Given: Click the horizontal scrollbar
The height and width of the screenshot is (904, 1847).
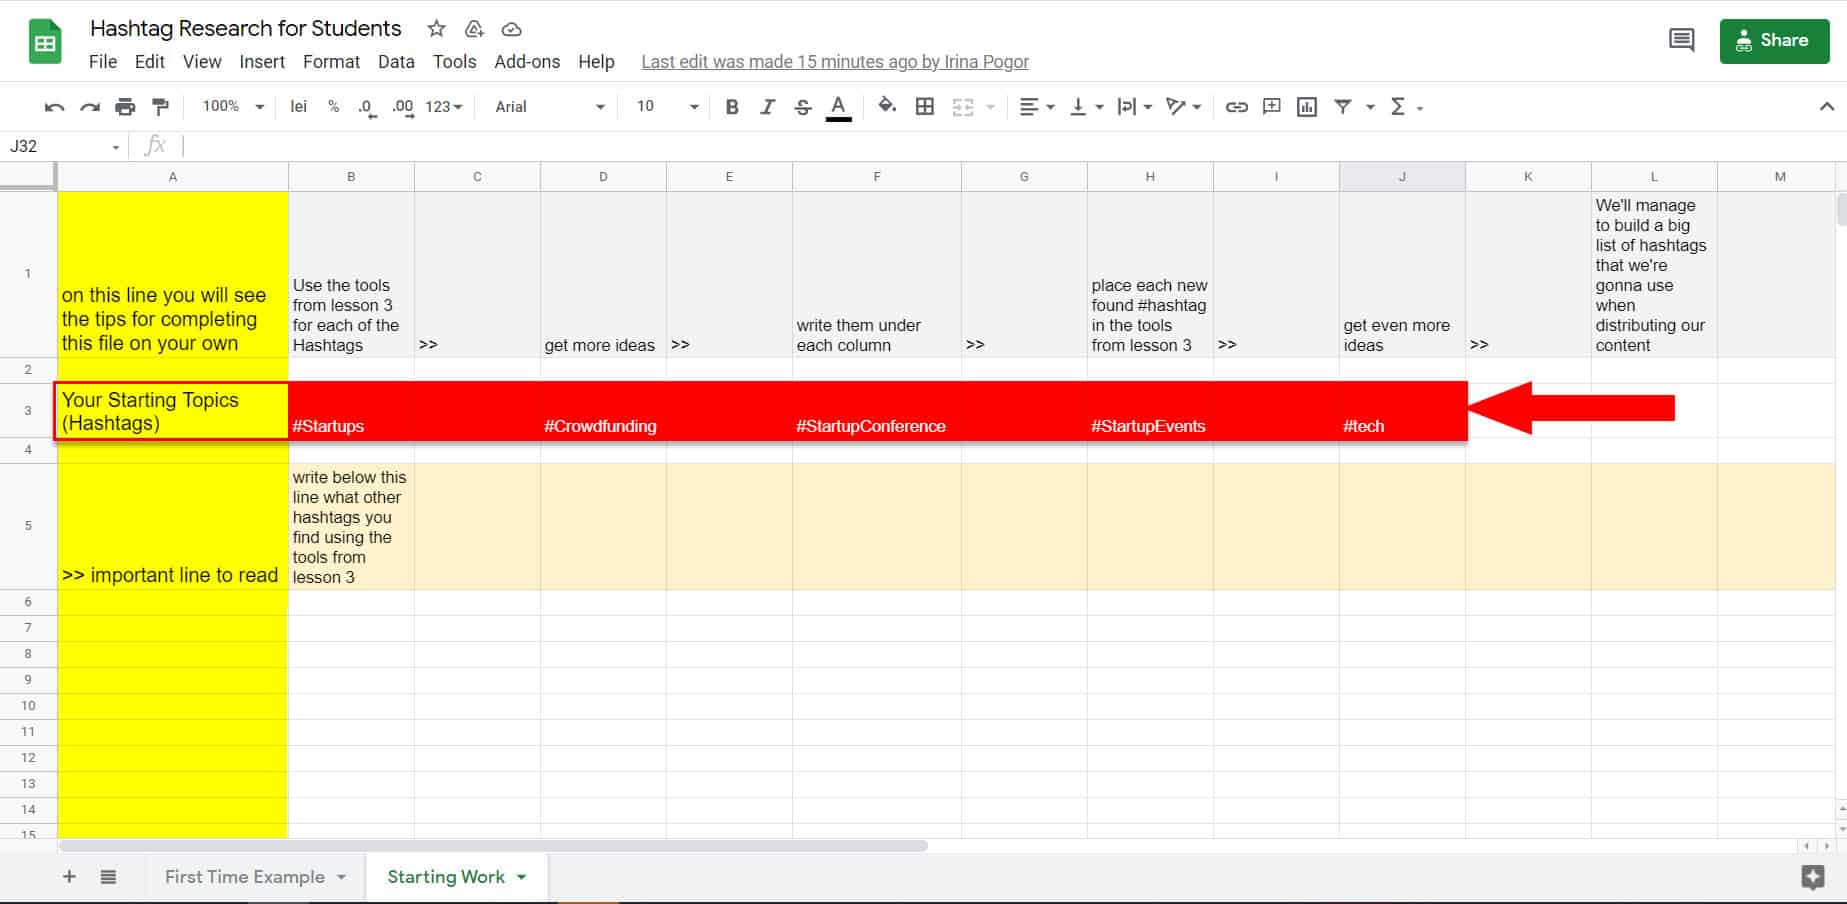Looking at the screenshot, I should pos(493,846).
